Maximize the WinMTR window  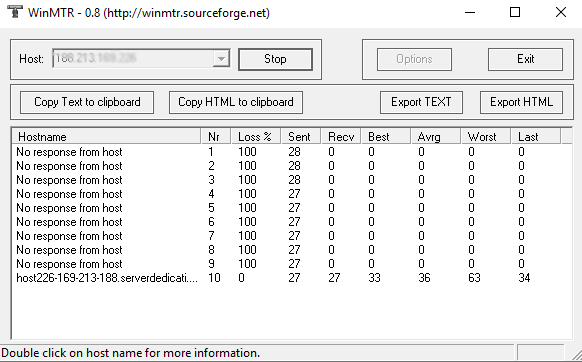(515, 13)
